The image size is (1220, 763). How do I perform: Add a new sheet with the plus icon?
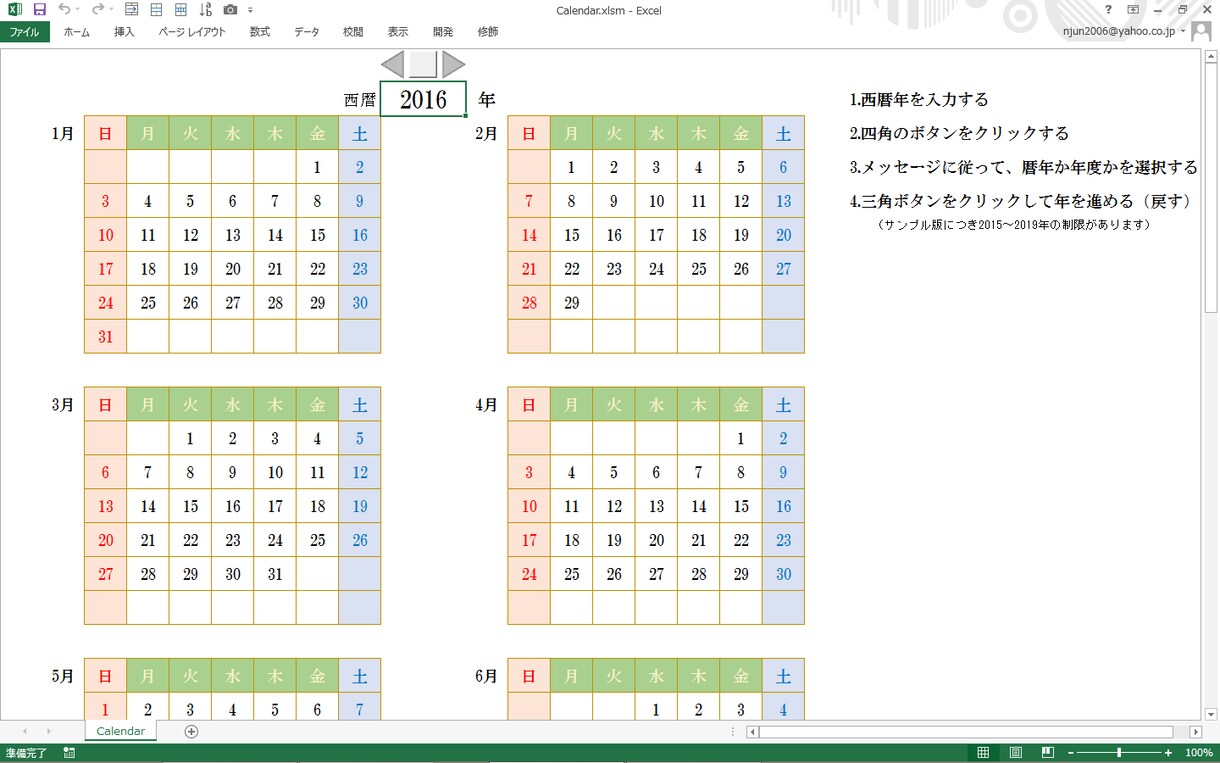coord(191,731)
